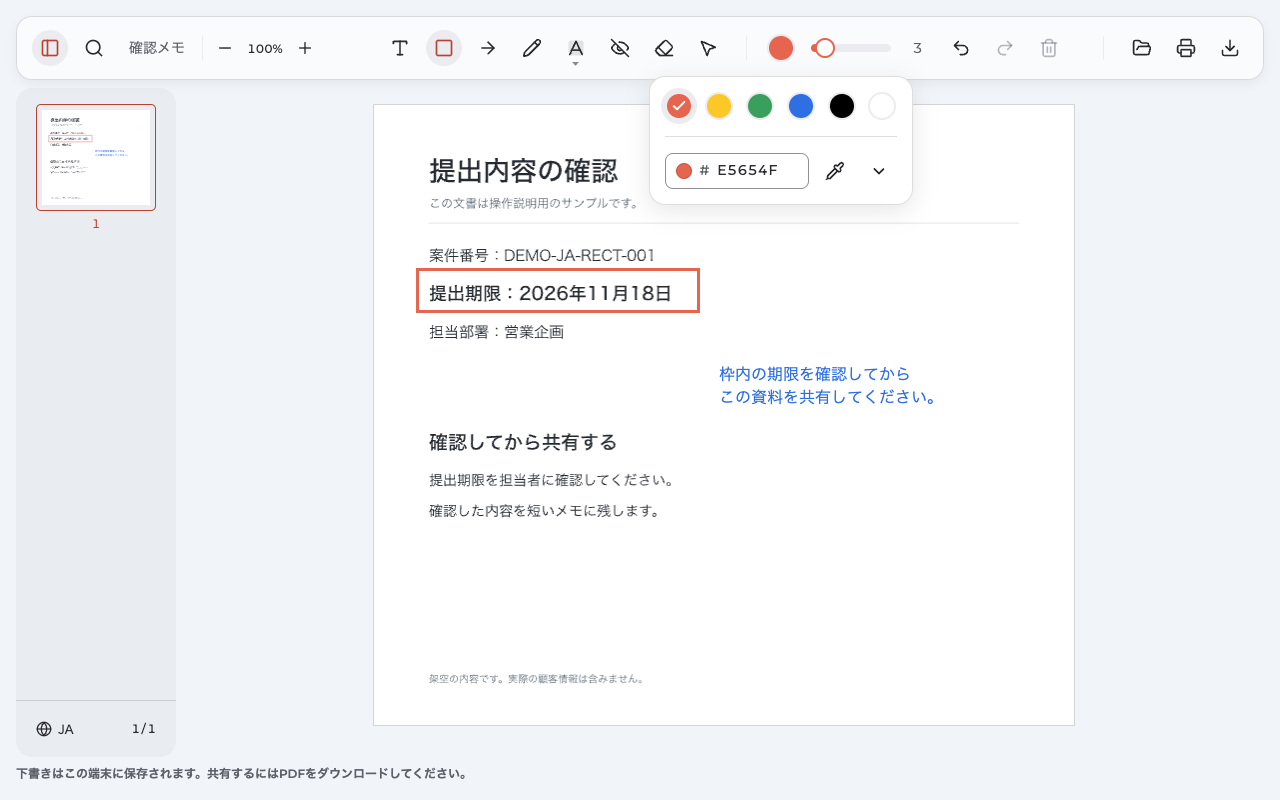
Task: Open the JA language selector
Action: [55, 729]
